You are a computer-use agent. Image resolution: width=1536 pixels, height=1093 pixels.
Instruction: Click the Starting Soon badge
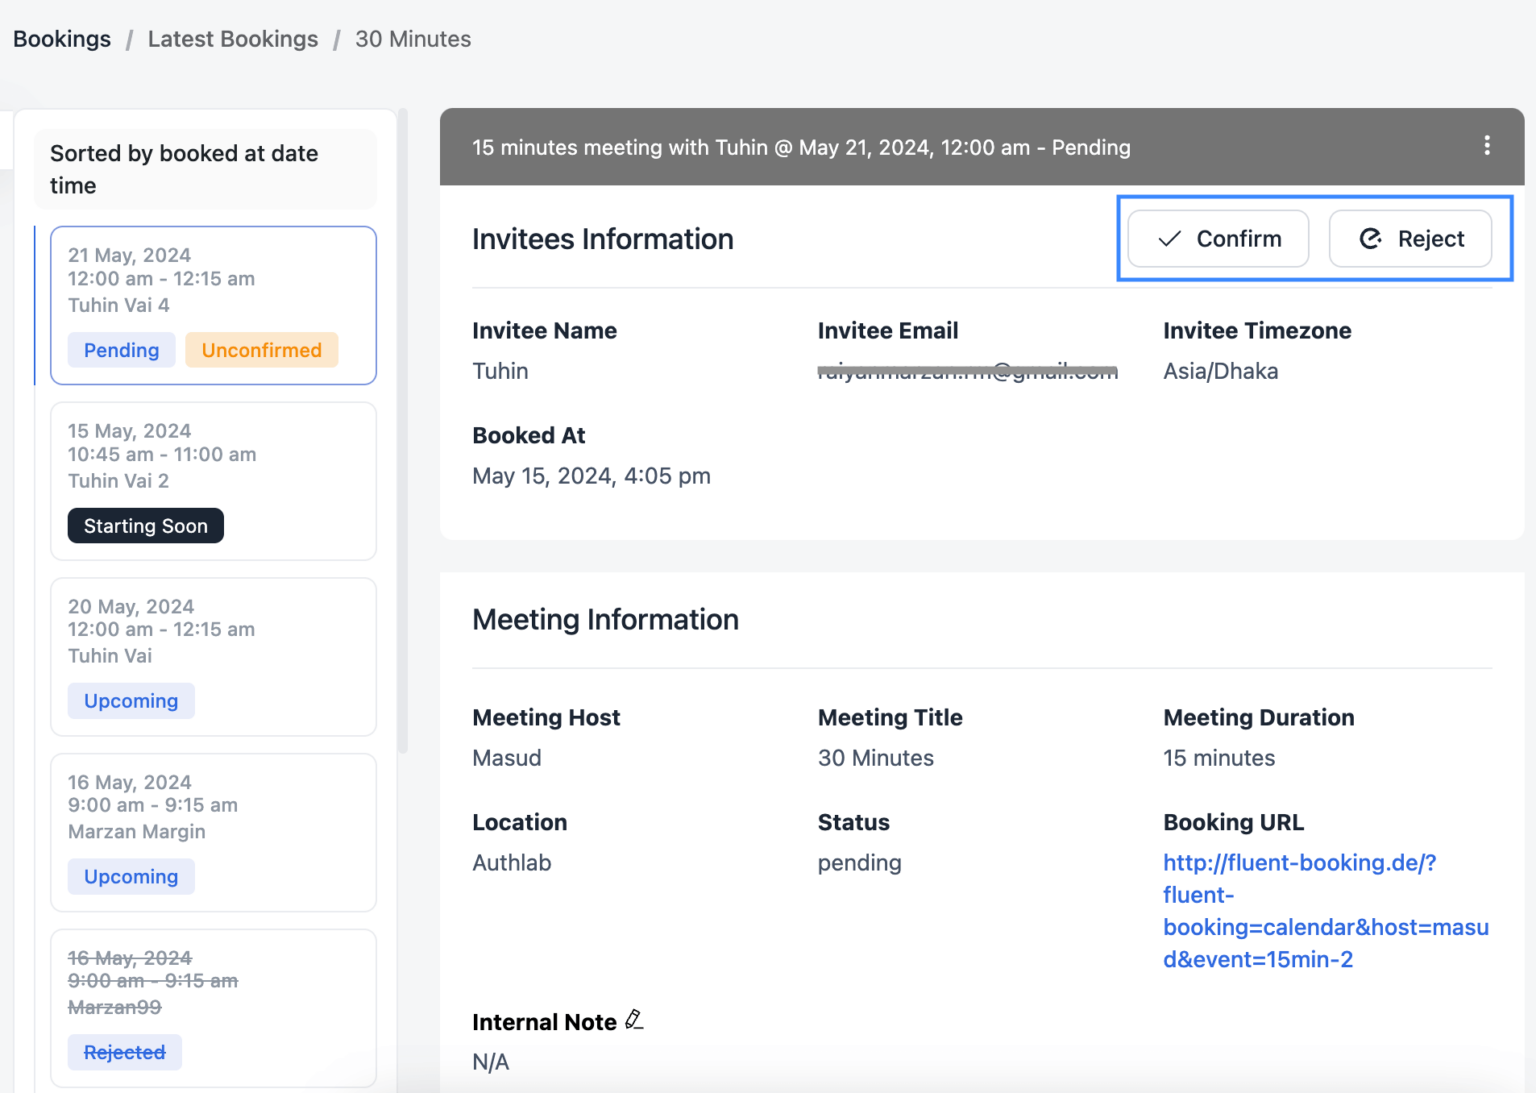(145, 525)
